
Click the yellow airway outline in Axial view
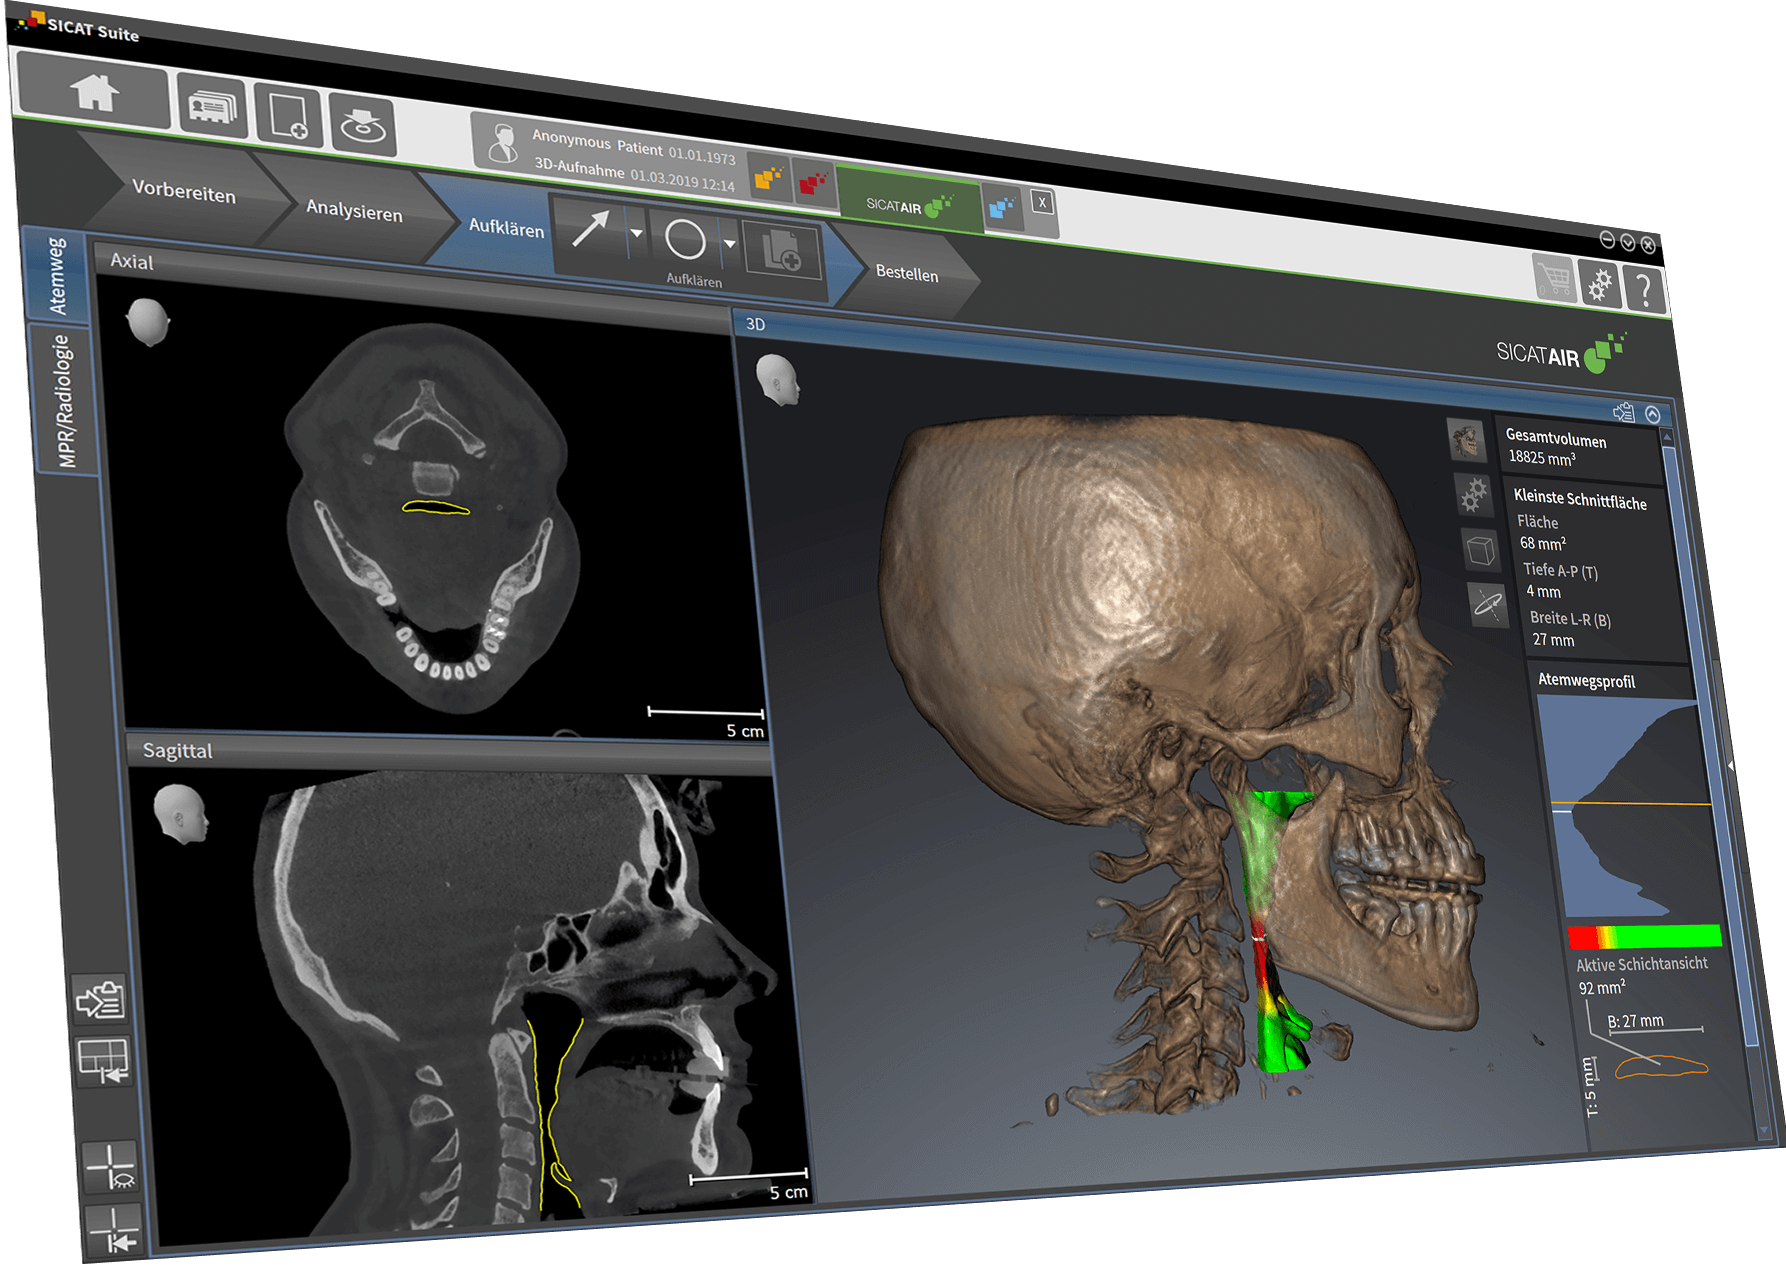pos(436,507)
